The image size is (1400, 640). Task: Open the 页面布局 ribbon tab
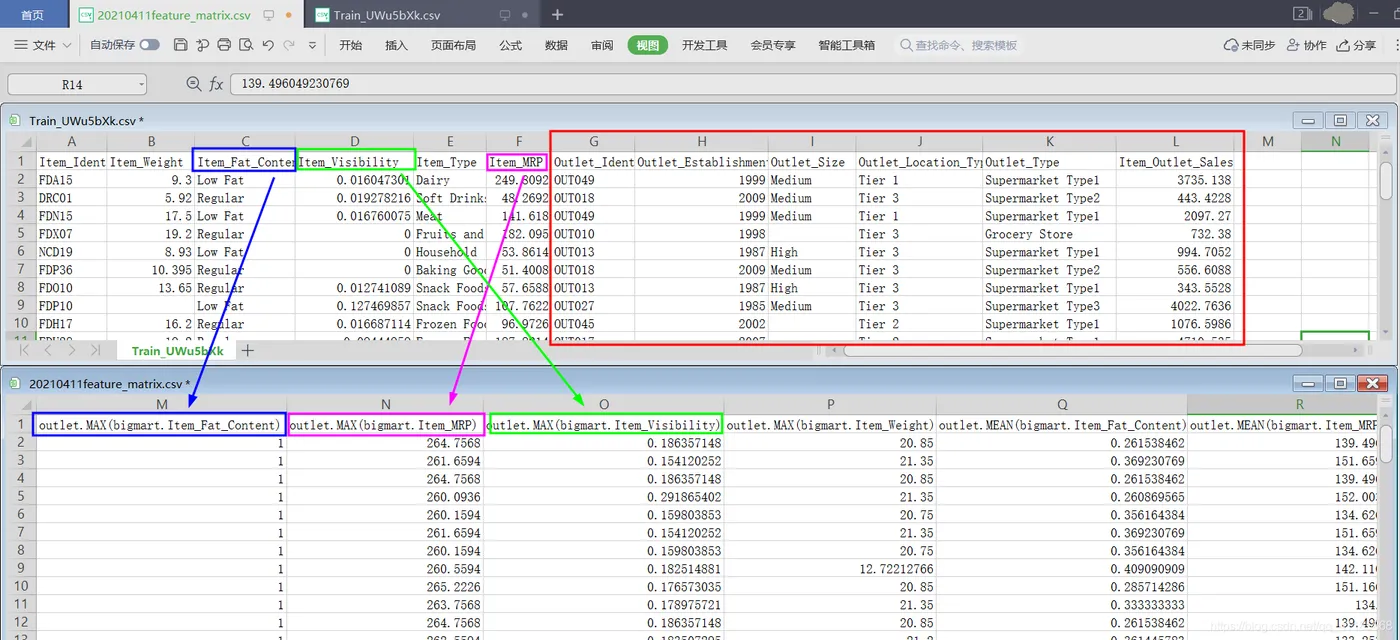pyautogui.click(x=453, y=45)
